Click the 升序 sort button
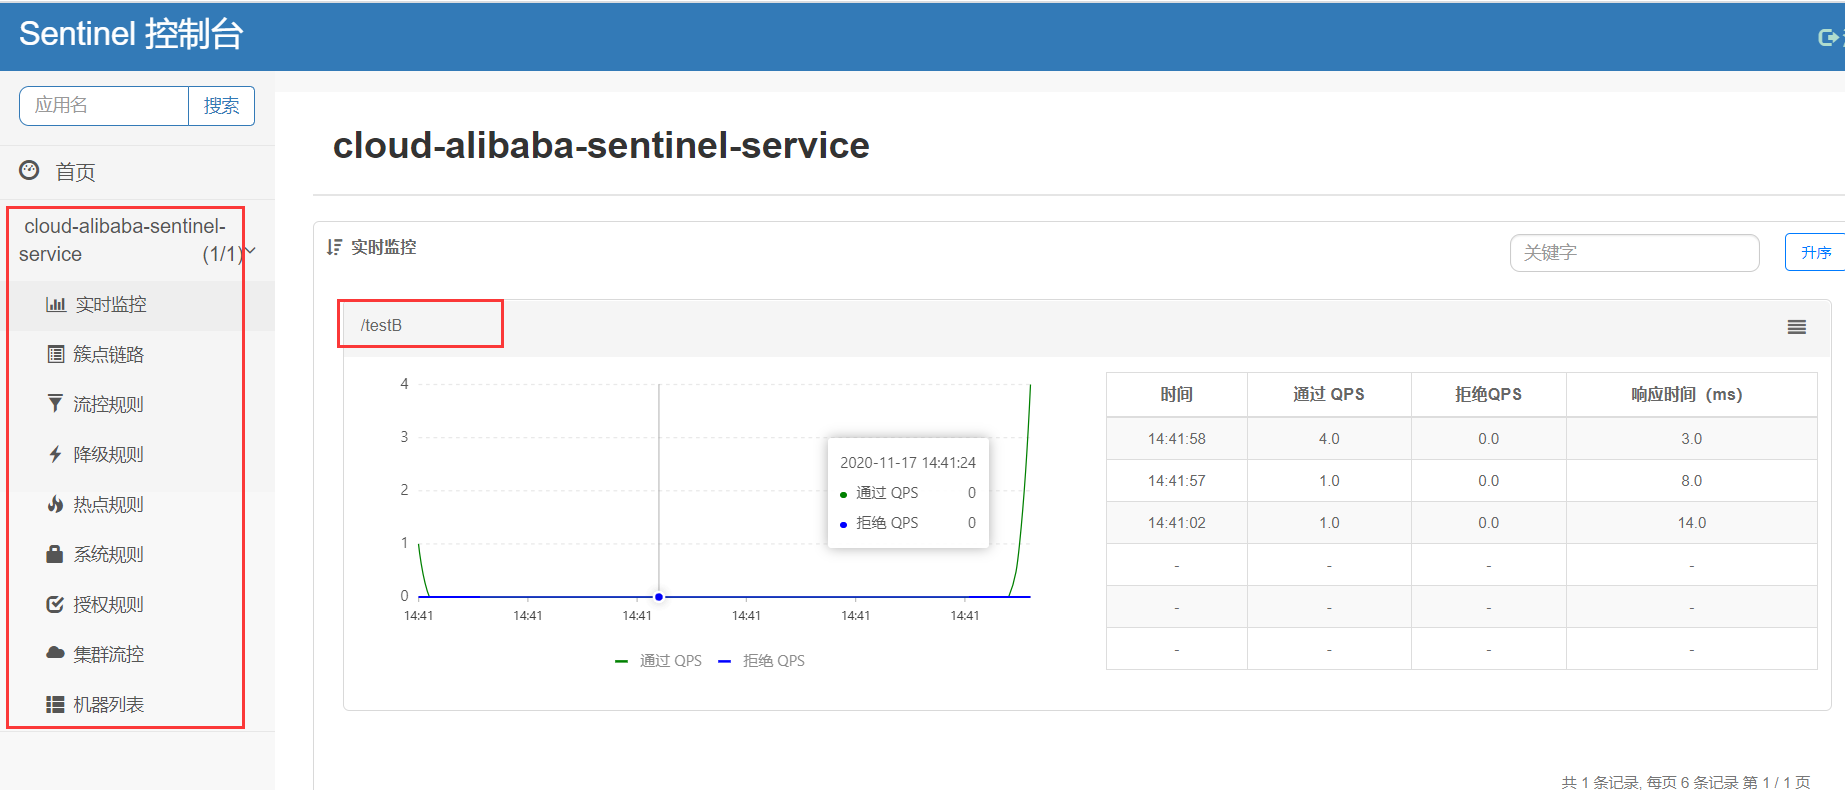 [1815, 252]
